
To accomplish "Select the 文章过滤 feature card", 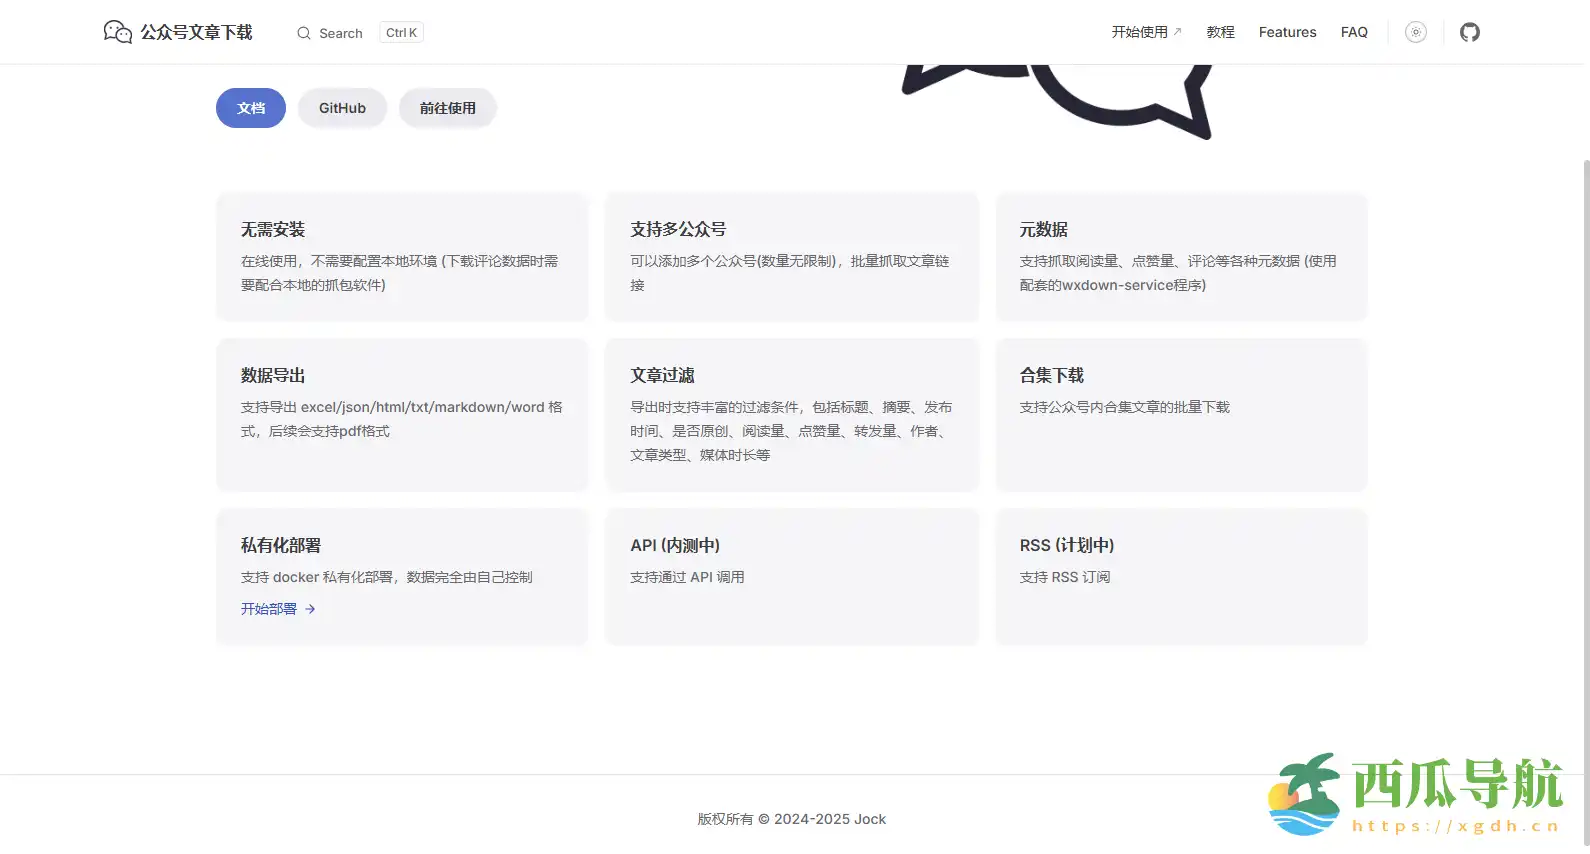I will 791,414.
